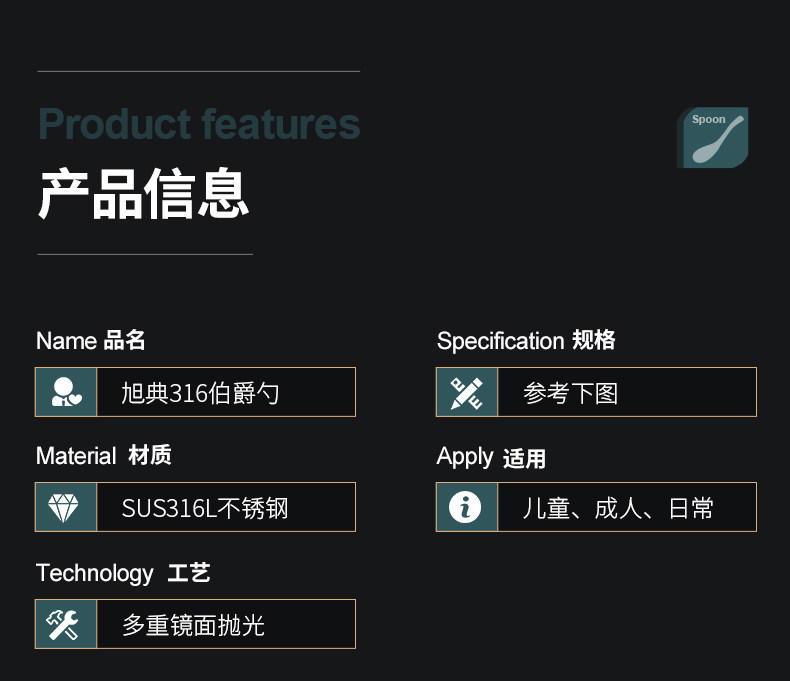Click the horizontal line above Product features
Image resolution: width=790 pixels, height=681 pixels.
(x=198, y=71)
